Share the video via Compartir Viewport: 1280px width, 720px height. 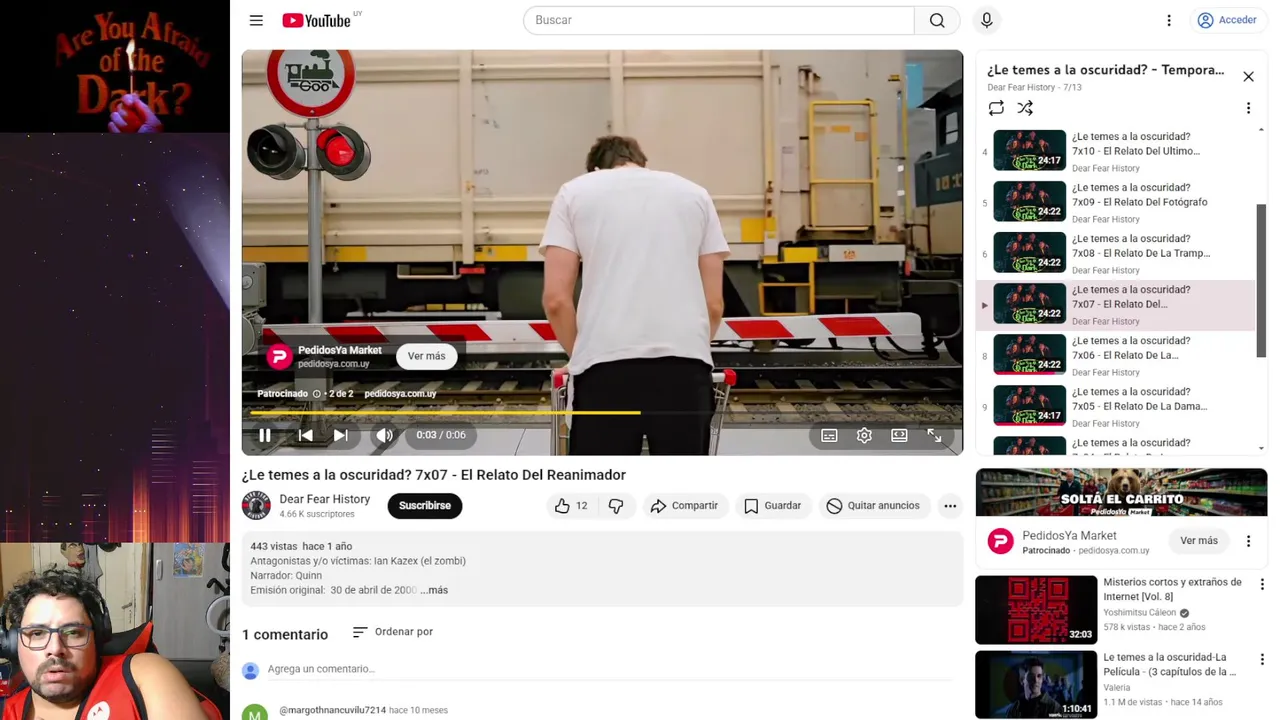[x=684, y=506]
